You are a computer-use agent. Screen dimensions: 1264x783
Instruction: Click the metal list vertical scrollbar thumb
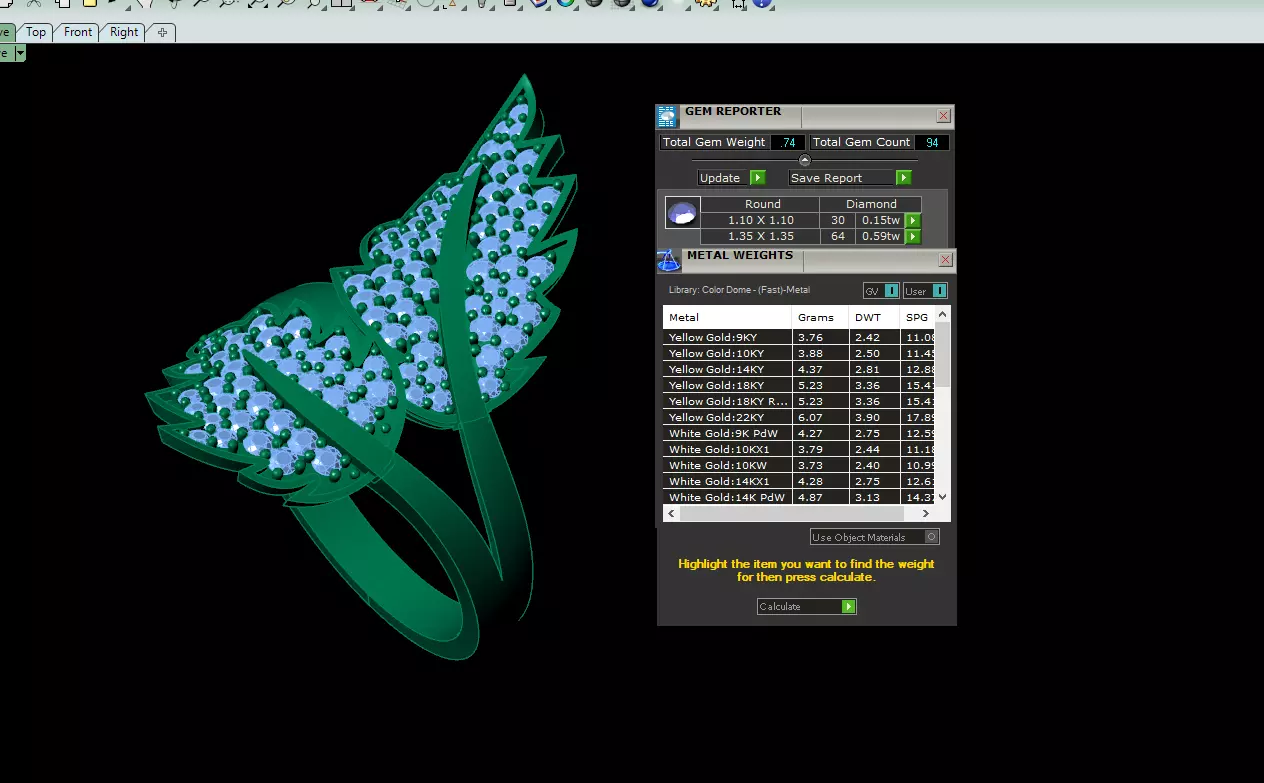pyautogui.click(x=943, y=355)
